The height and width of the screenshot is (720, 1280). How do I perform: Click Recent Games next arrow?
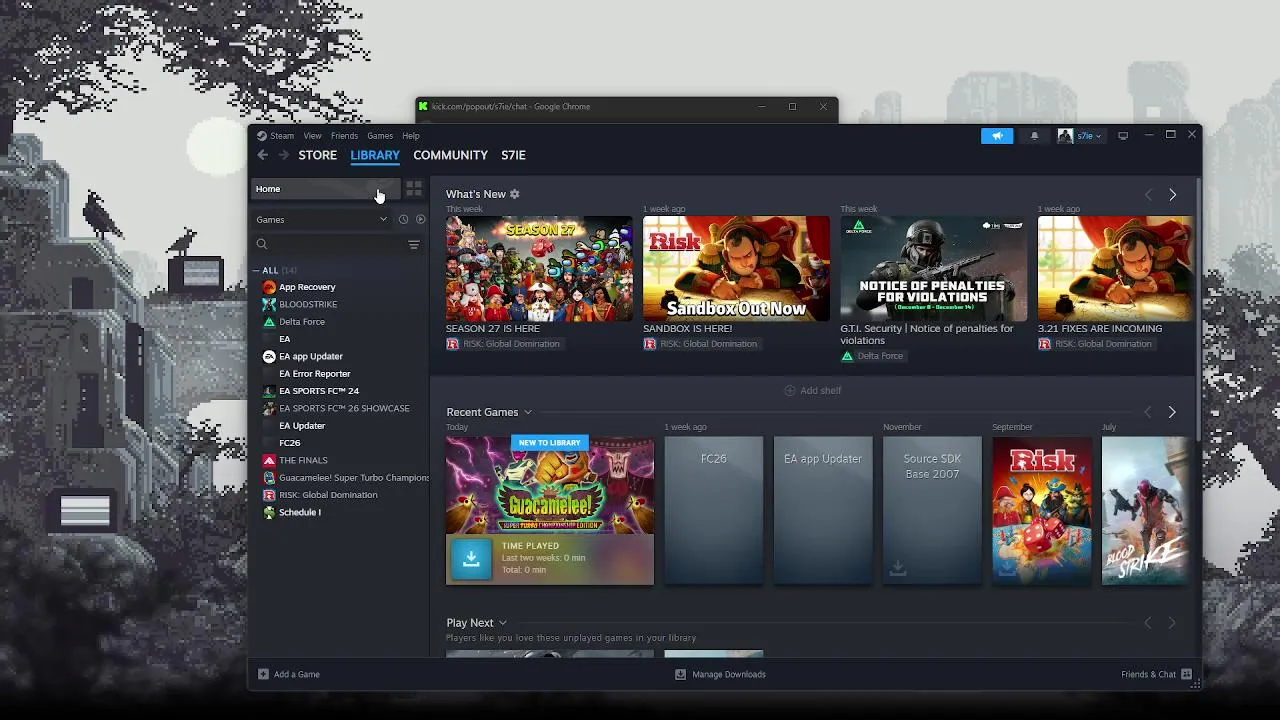tap(1173, 412)
